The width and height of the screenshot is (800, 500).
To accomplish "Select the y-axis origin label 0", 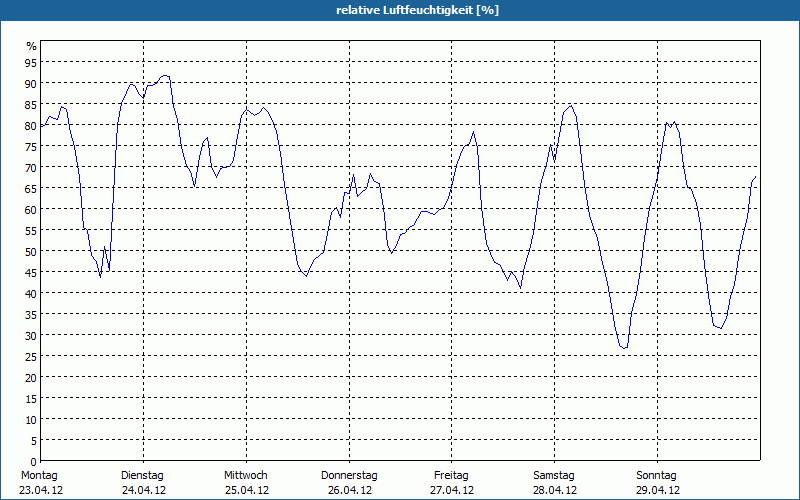I will (x=34, y=462).
